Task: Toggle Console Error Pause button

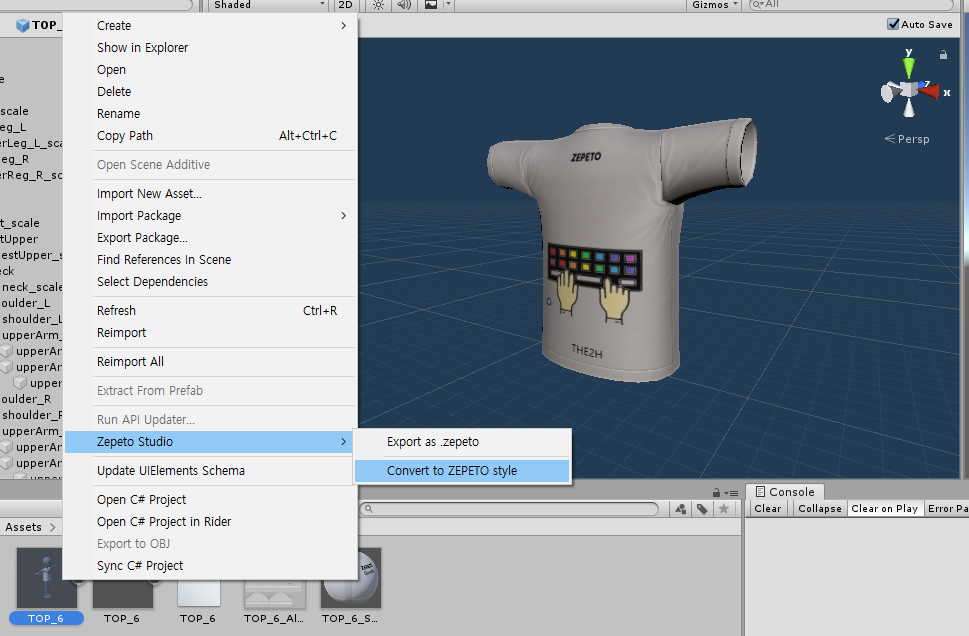Action: coord(947,509)
